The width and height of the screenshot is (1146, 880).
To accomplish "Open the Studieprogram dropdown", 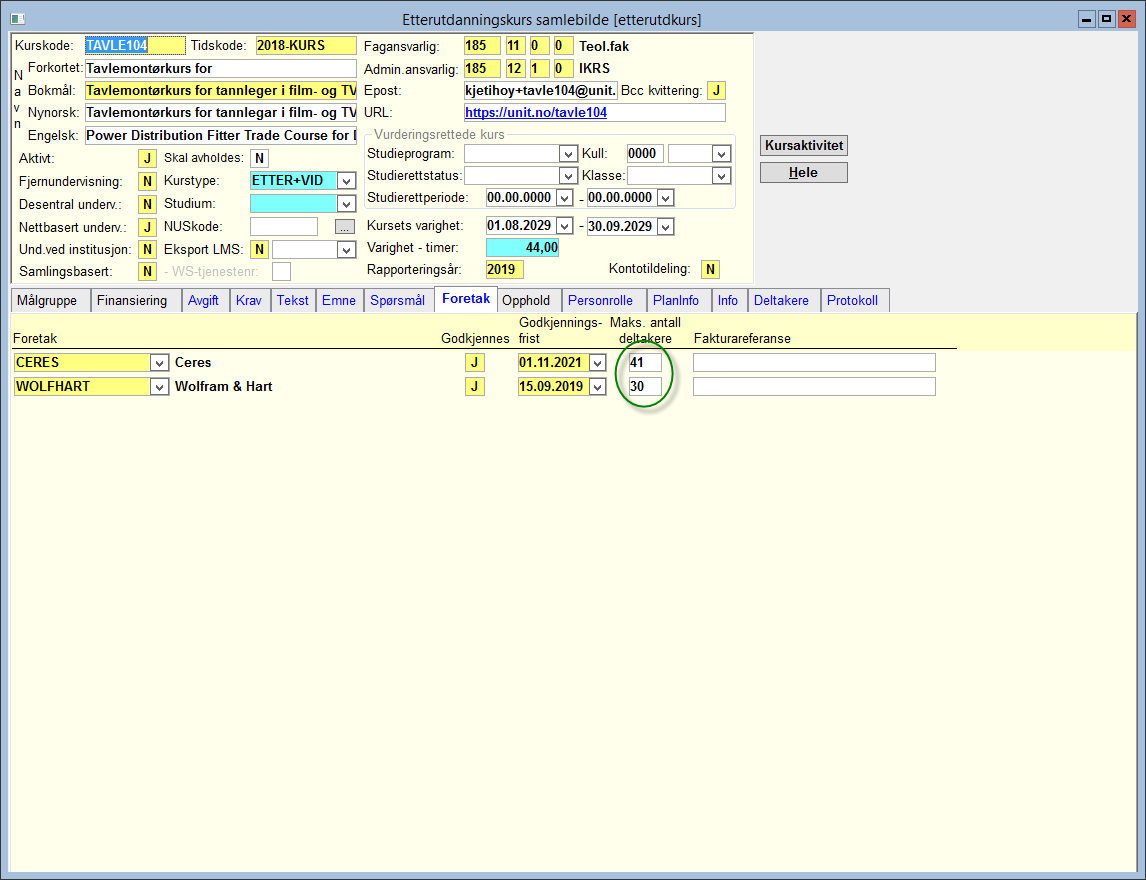I will tap(568, 154).
